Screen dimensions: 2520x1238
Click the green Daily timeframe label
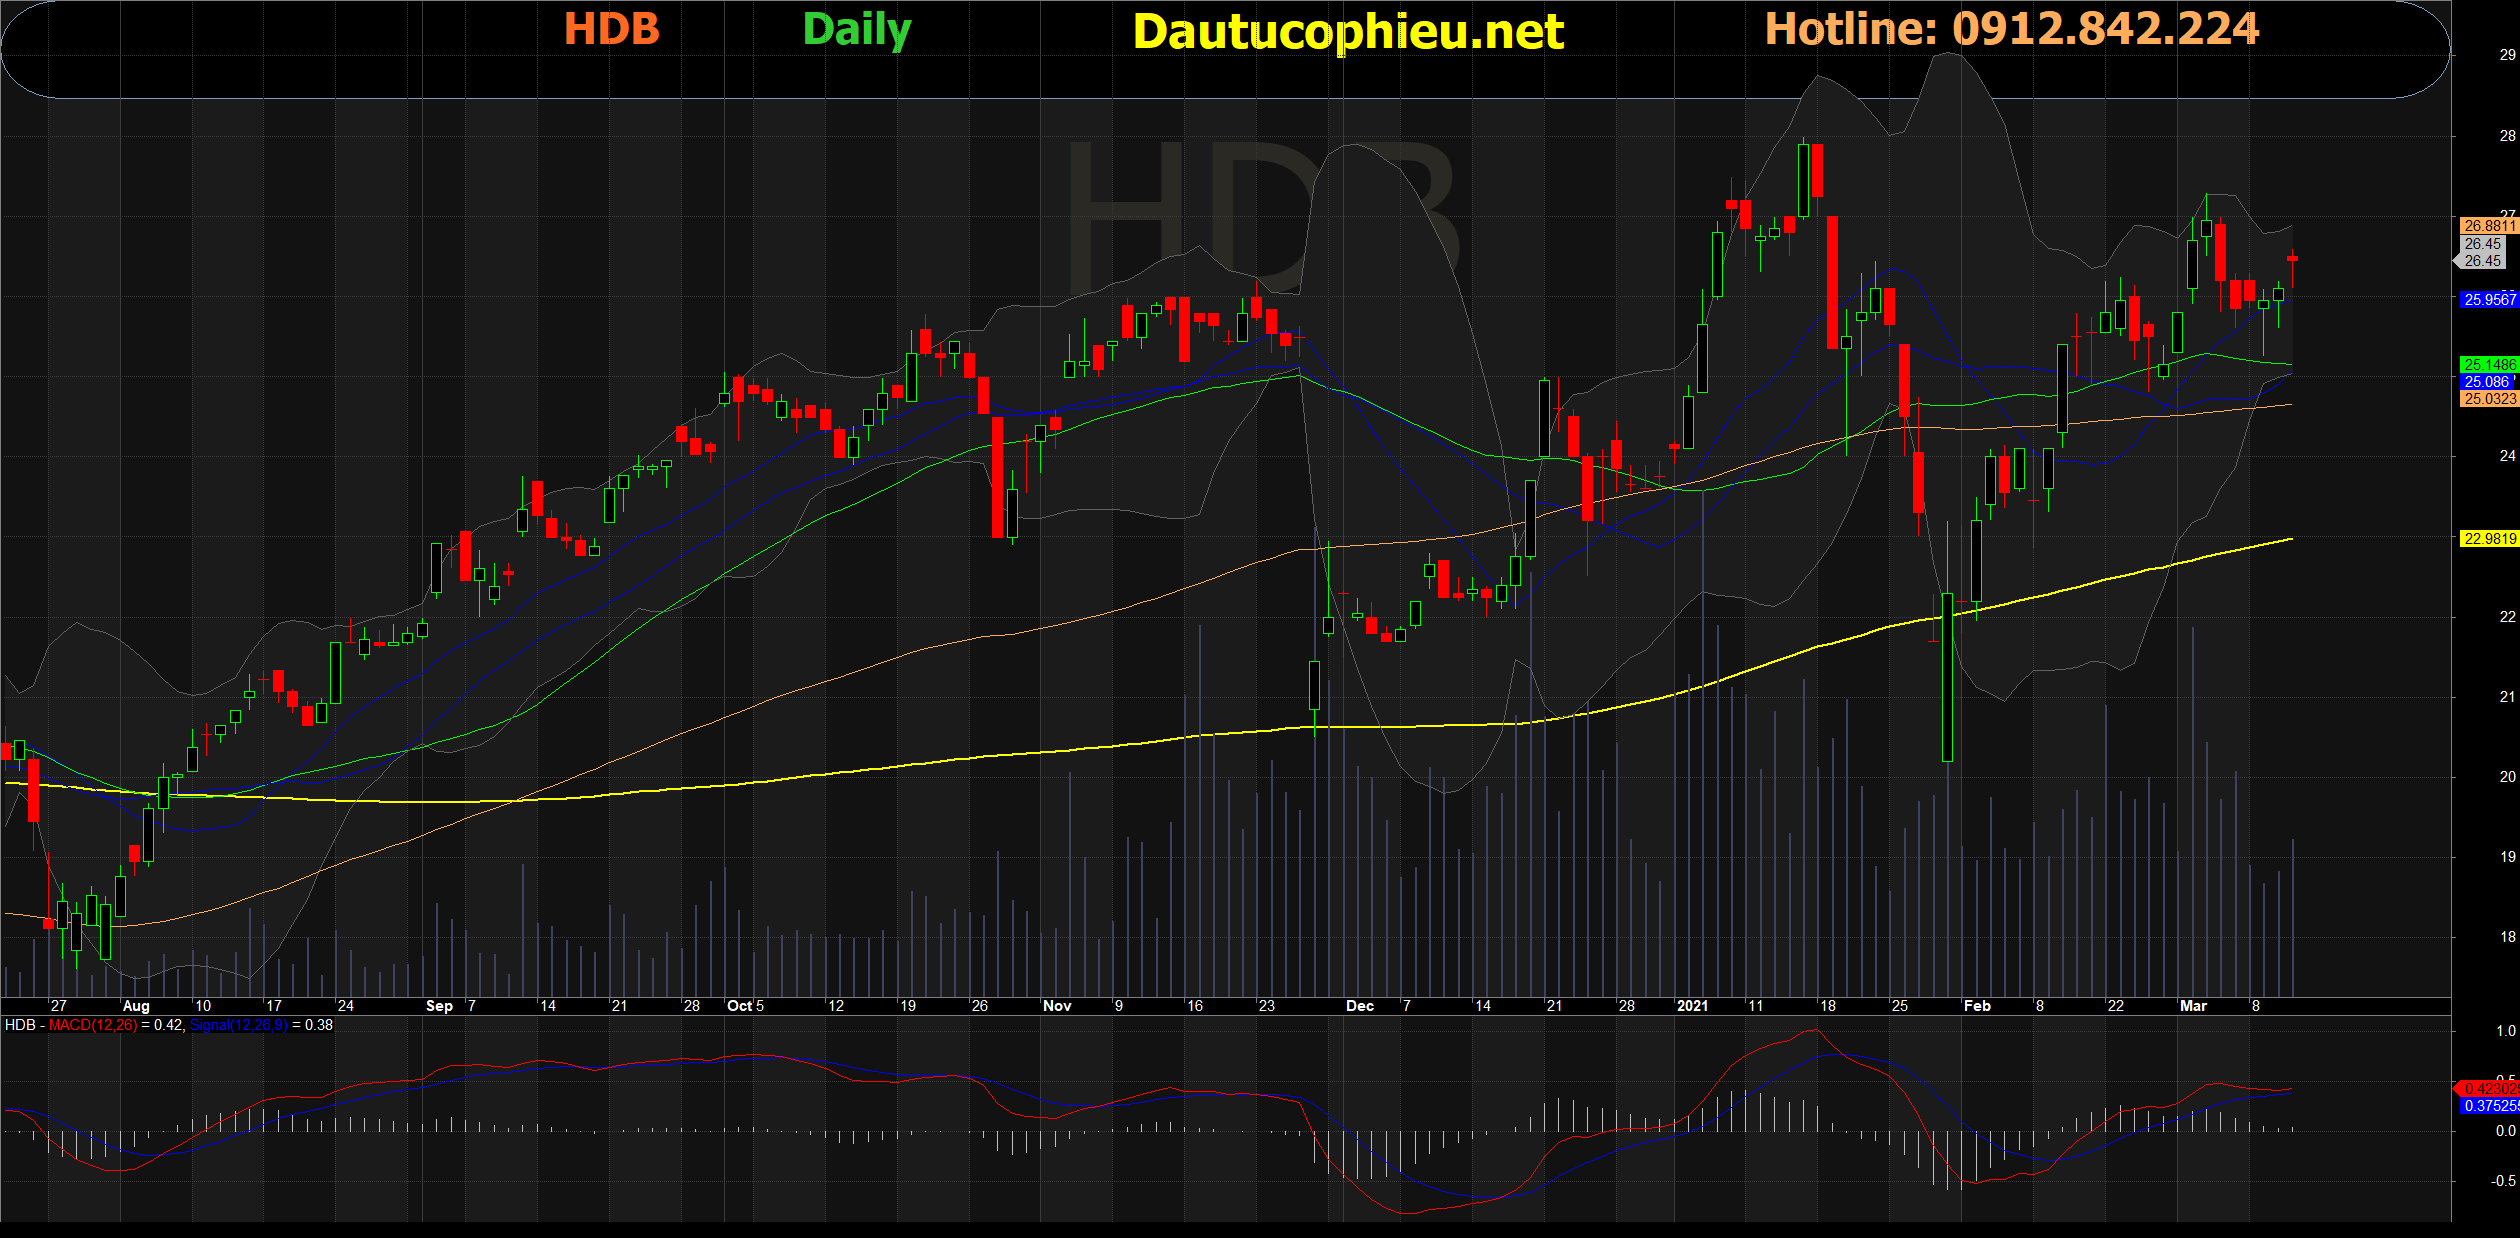(856, 30)
